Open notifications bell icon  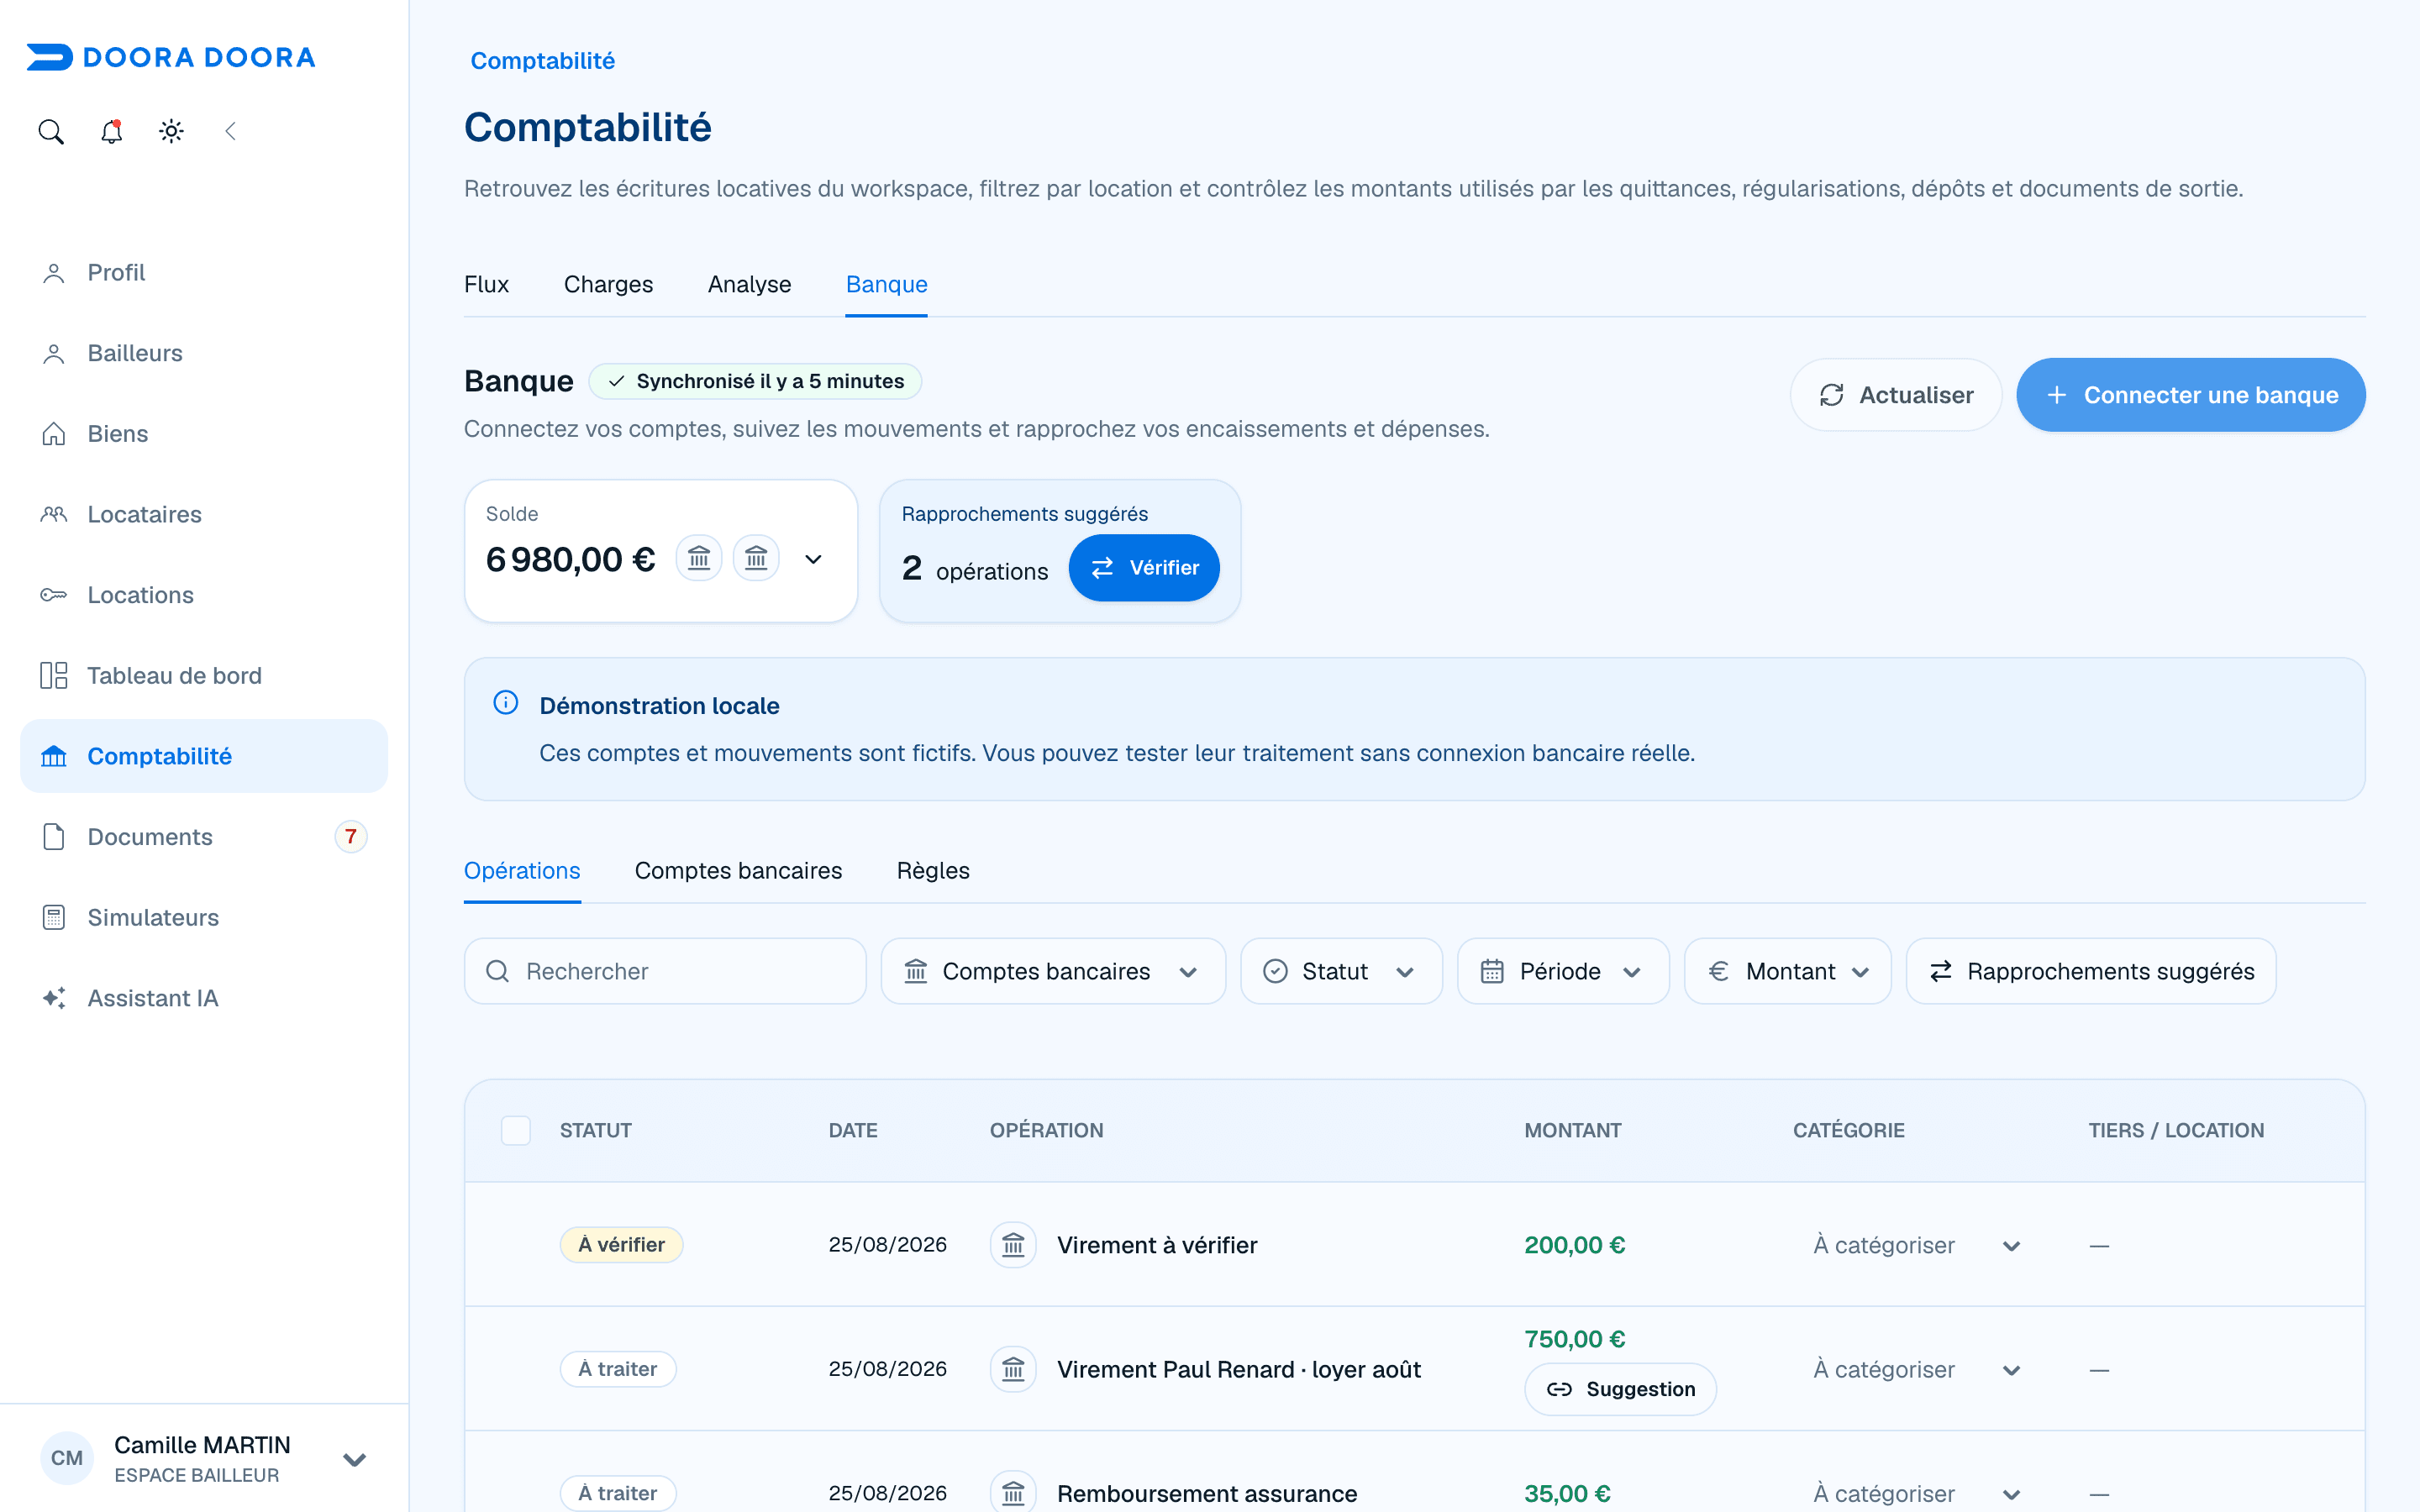[x=111, y=132]
